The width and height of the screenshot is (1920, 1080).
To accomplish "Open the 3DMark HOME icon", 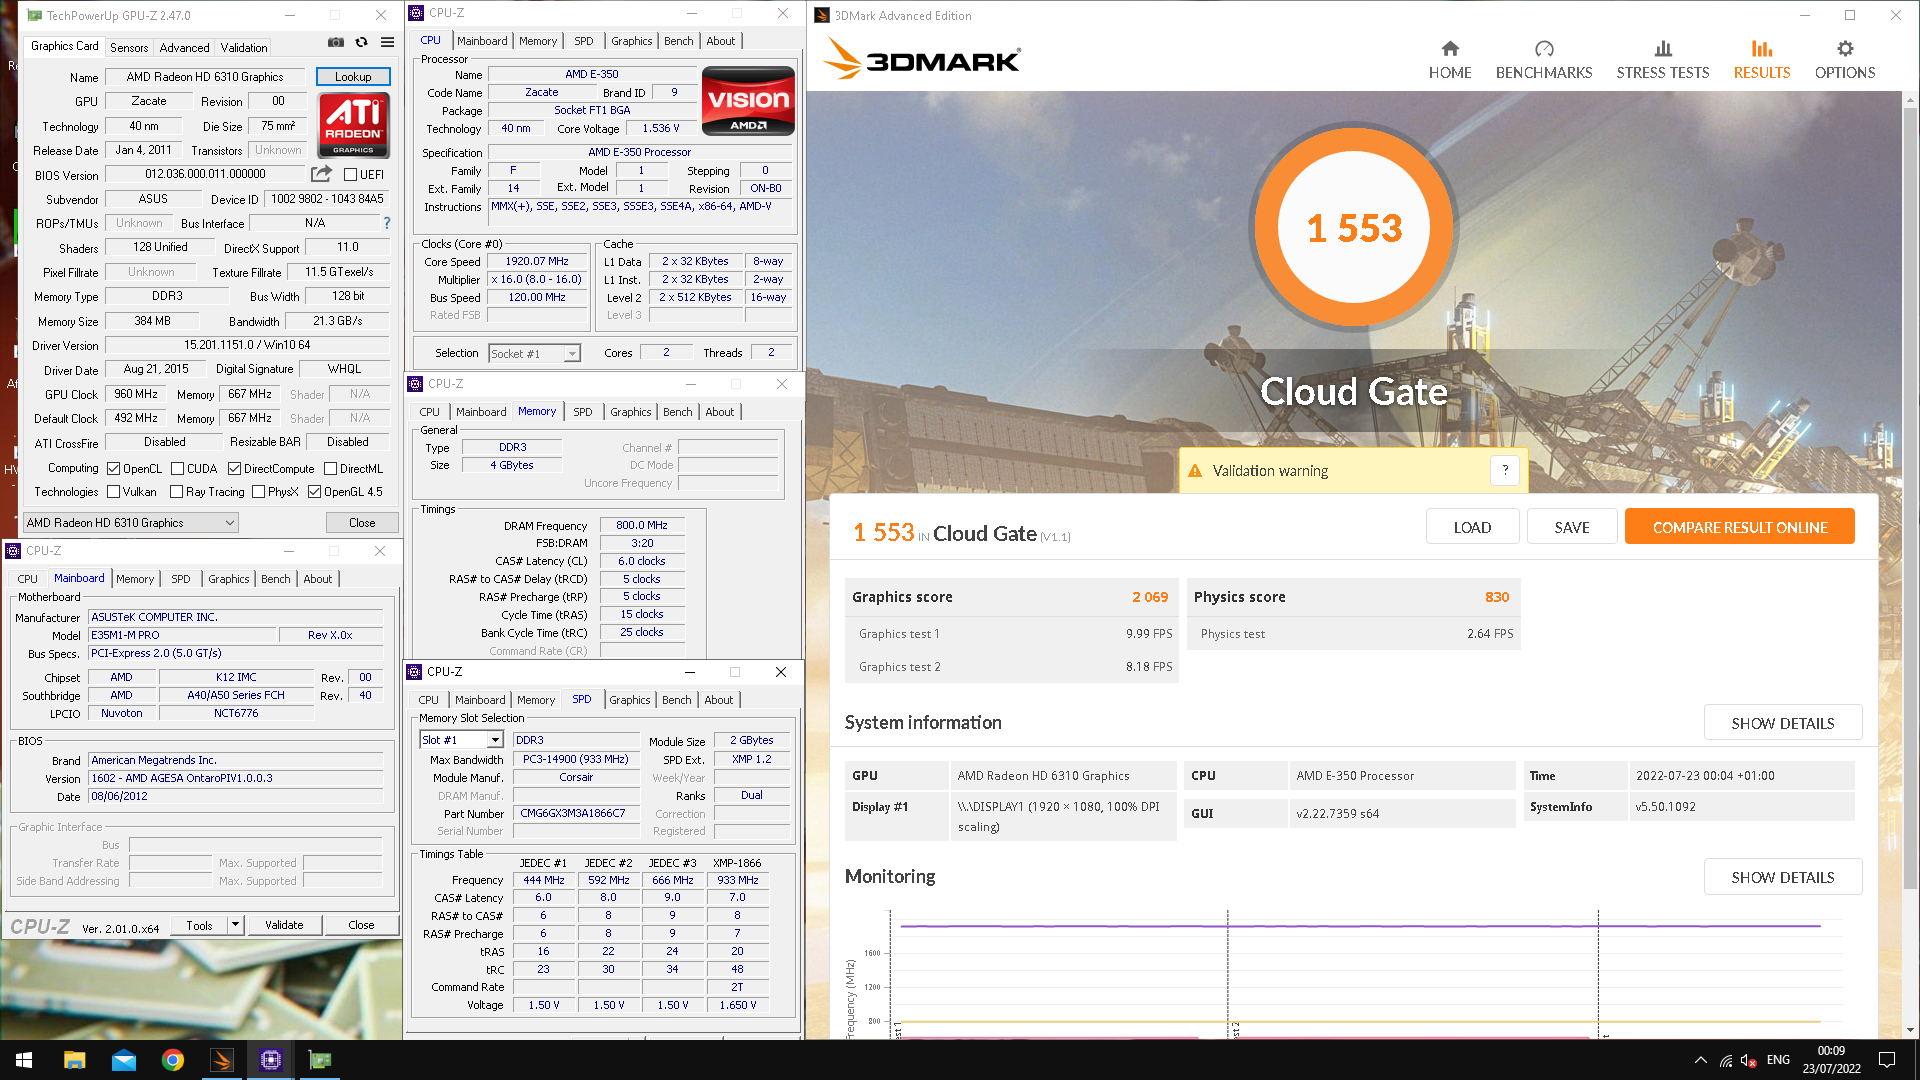I will click(x=1450, y=48).
